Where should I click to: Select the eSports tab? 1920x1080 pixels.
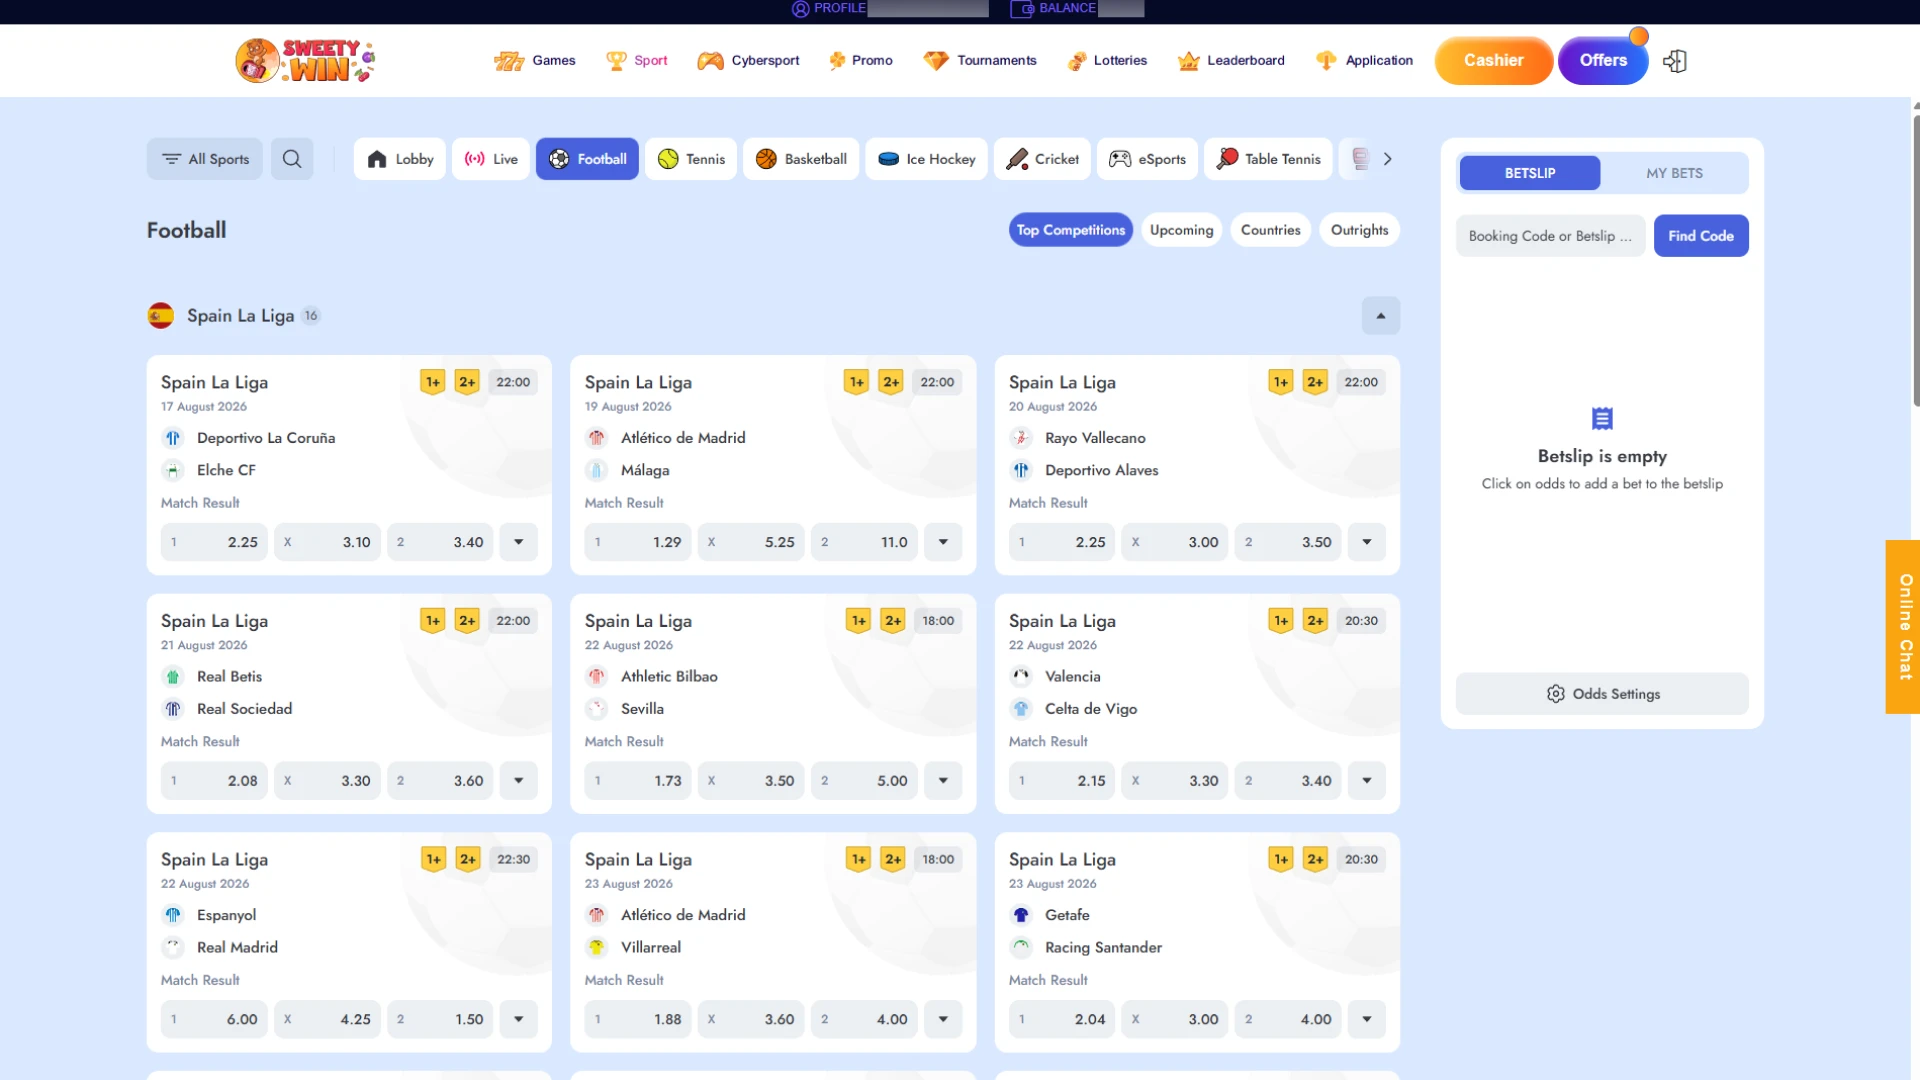(1147, 159)
